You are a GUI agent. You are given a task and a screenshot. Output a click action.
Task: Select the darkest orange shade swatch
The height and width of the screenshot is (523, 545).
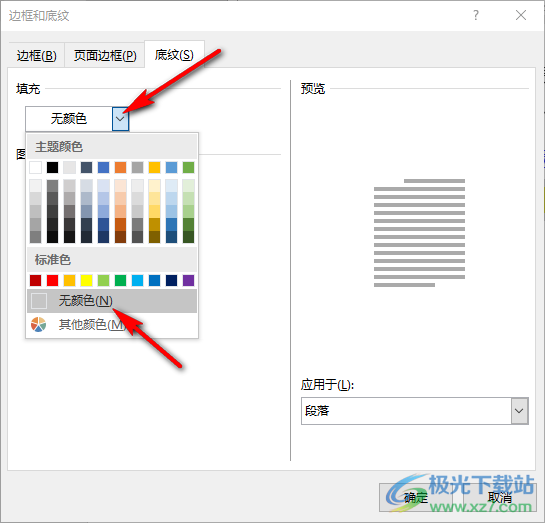pos(121,237)
